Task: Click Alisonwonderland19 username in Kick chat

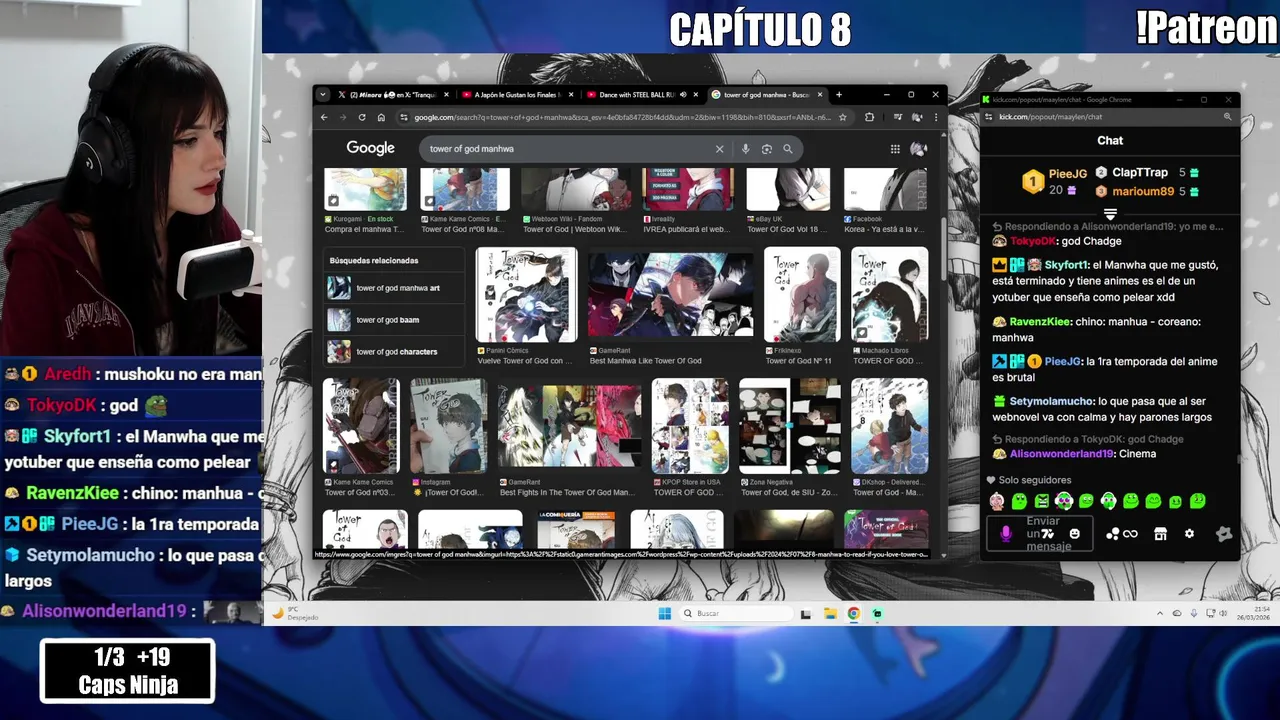Action: pyautogui.click(x=1061, y=454)
